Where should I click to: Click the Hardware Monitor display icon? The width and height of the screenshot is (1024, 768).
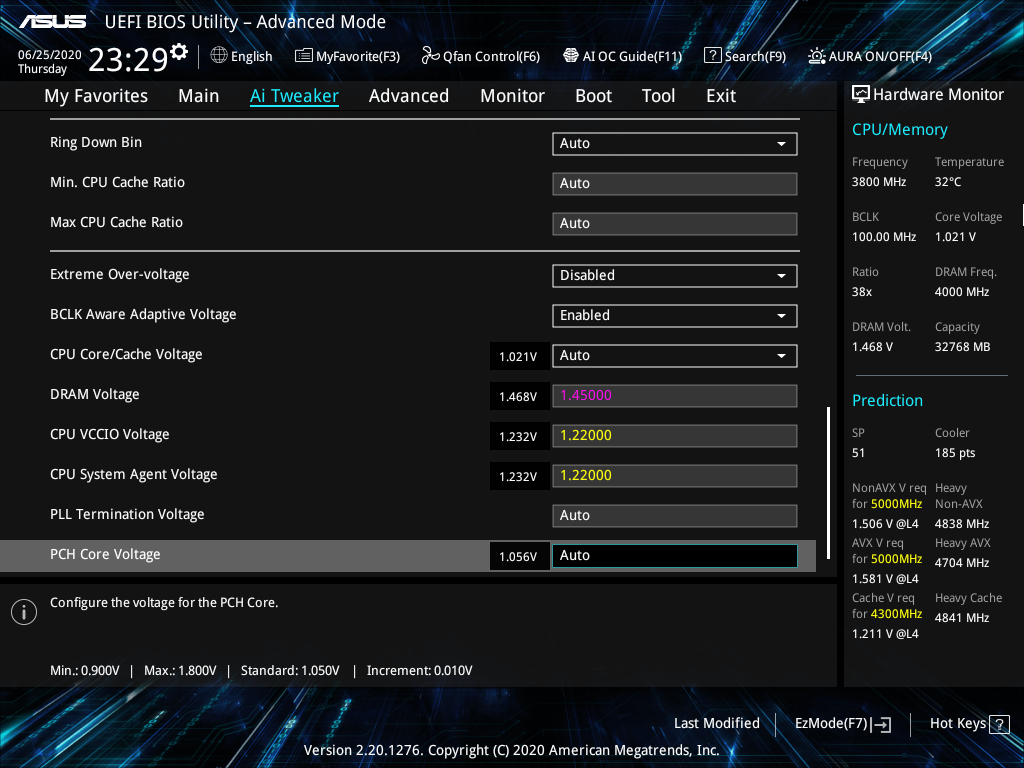pos(861,95)
